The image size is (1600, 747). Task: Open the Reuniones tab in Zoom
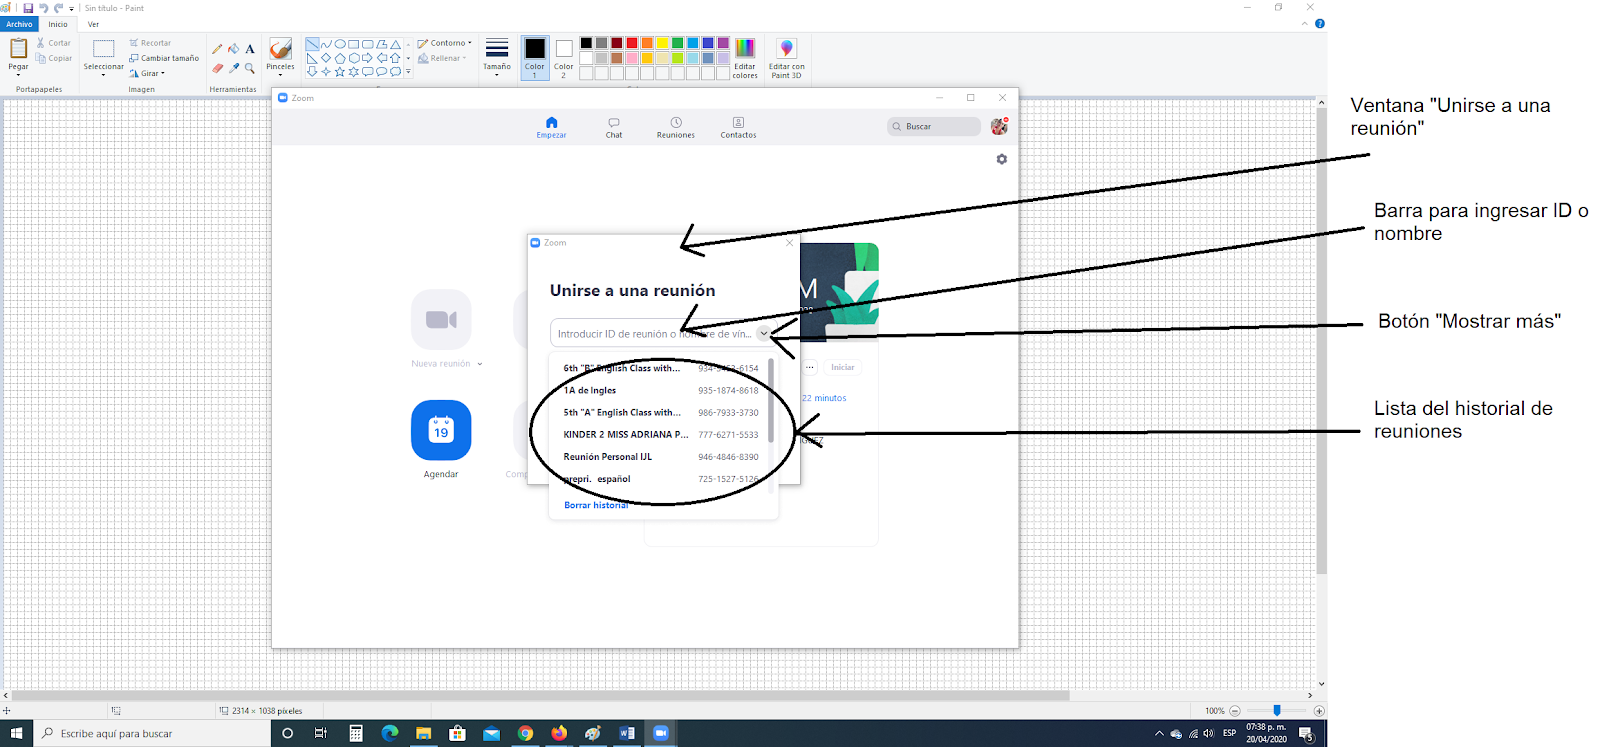click(676, 127)
